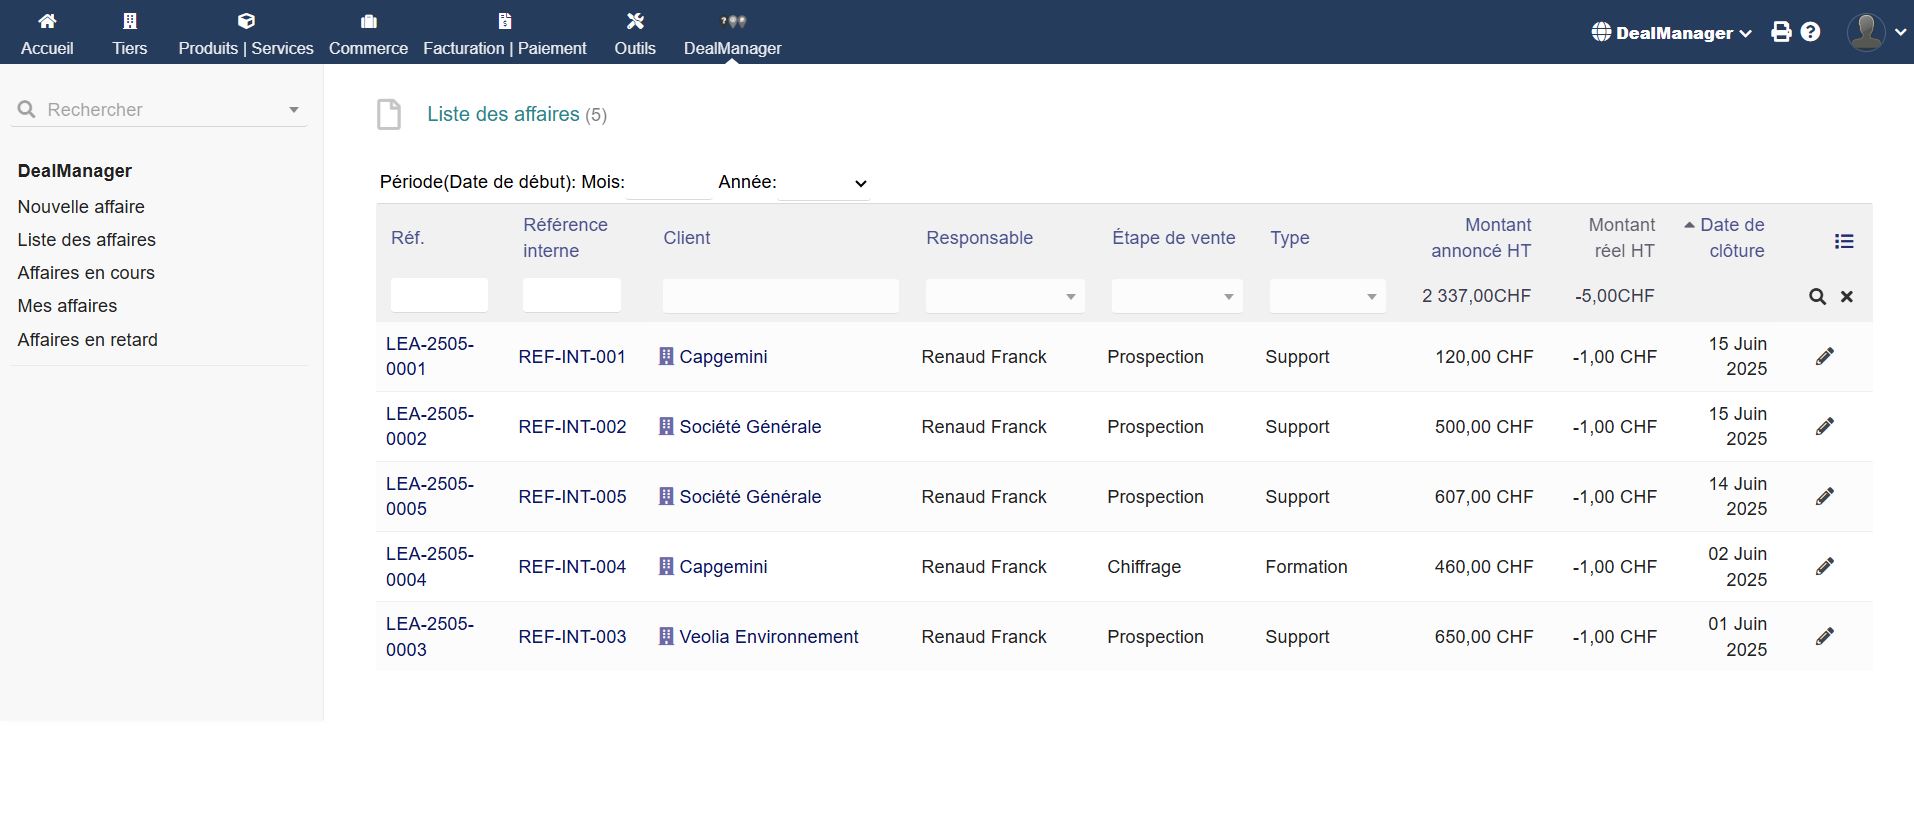Open the Responsable filter dropdown
The image size is (1914, 817).
click(x=1005, y=296)
